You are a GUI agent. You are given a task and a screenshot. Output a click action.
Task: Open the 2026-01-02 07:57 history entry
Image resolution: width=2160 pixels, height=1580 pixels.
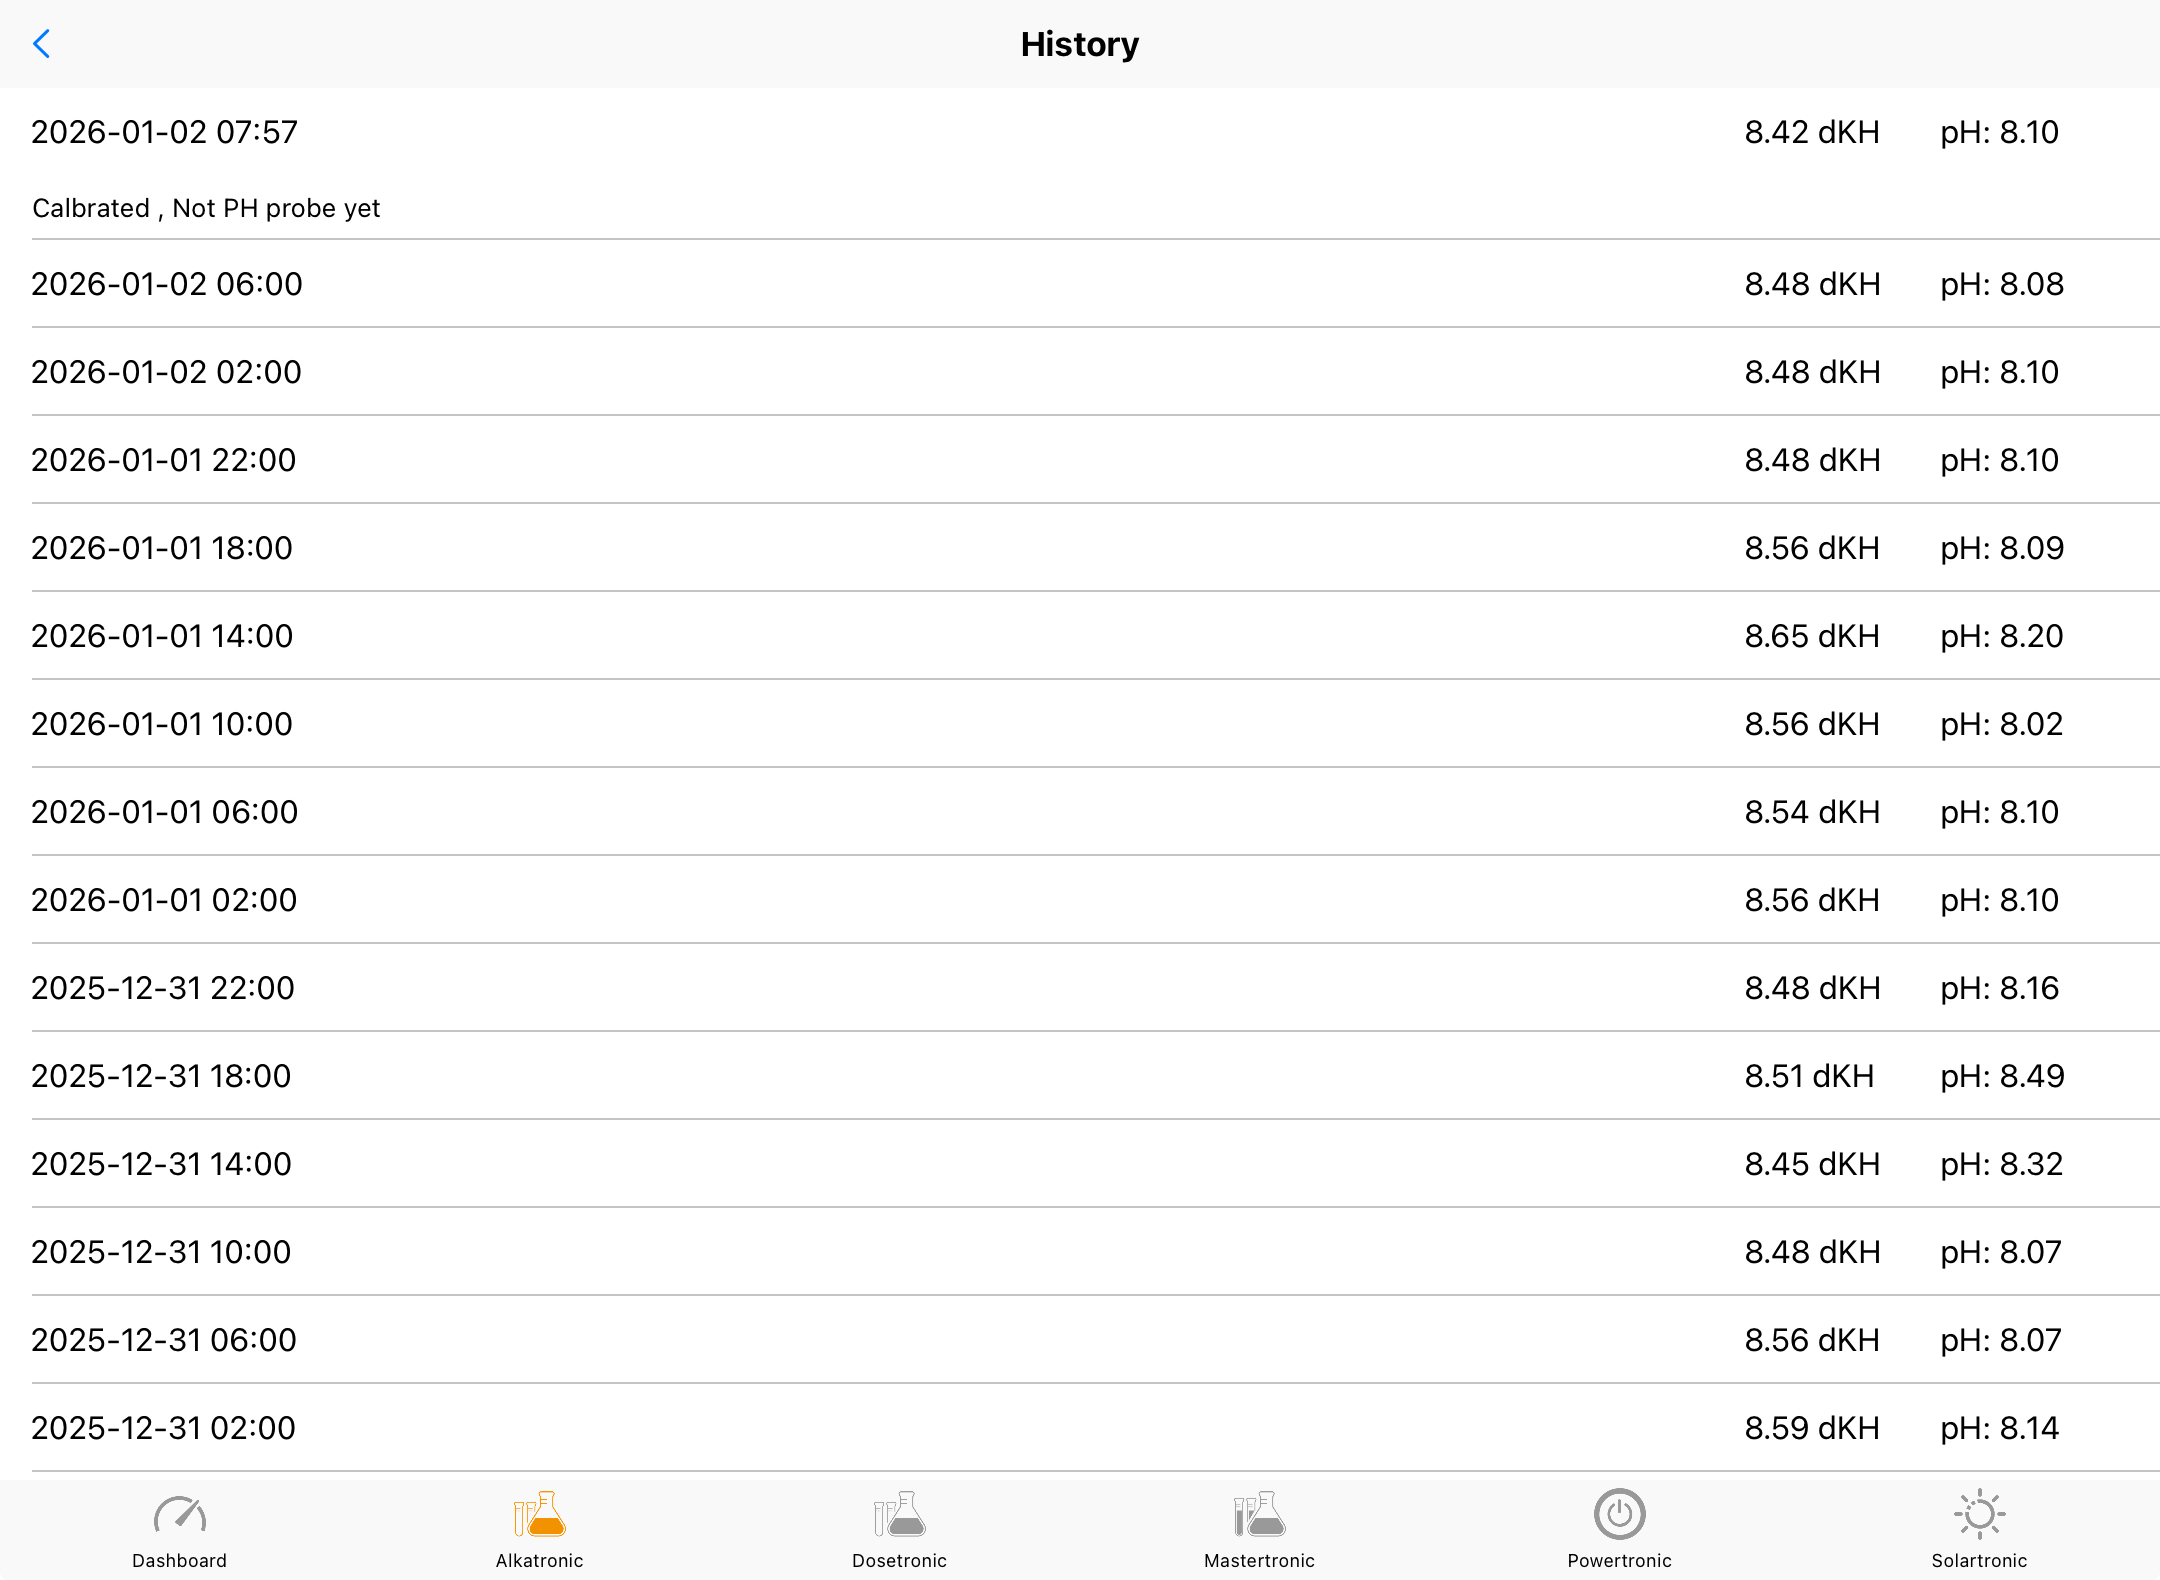(165, 132)
